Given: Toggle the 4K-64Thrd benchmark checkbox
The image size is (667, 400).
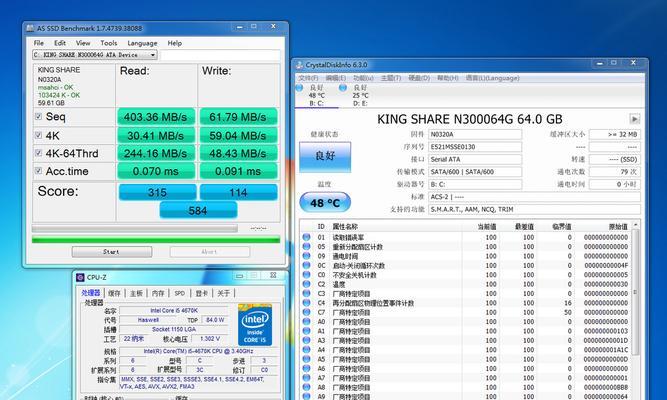Looking at the screenshot, I should [38, 153].
